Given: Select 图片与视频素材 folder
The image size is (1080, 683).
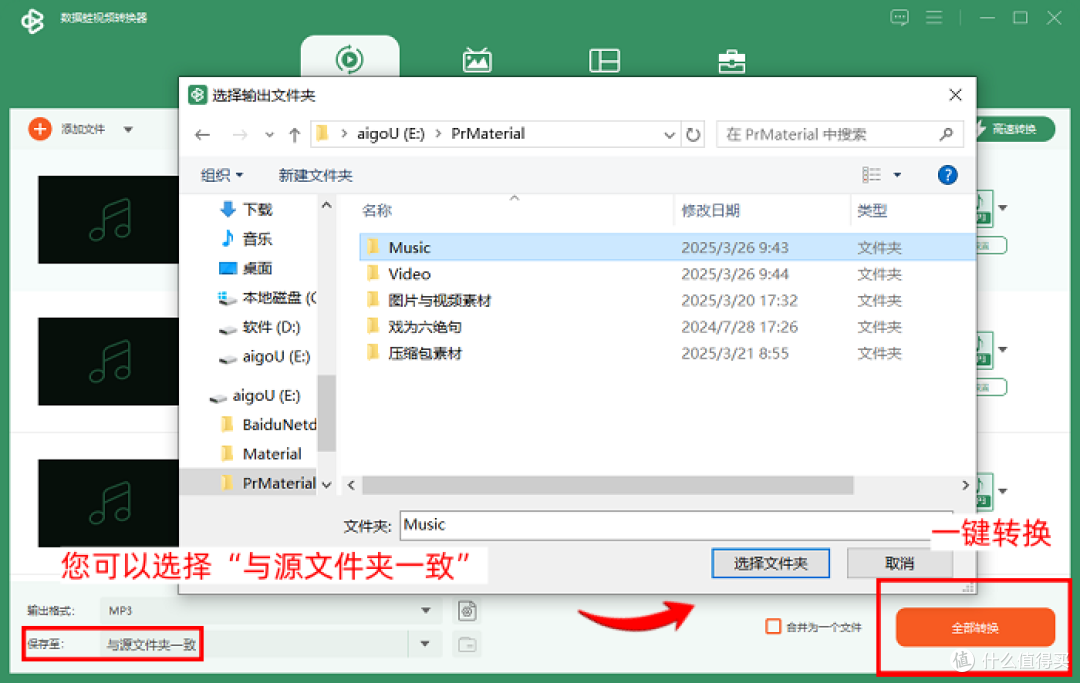Looking at the screenshot, I should point(439,300).
